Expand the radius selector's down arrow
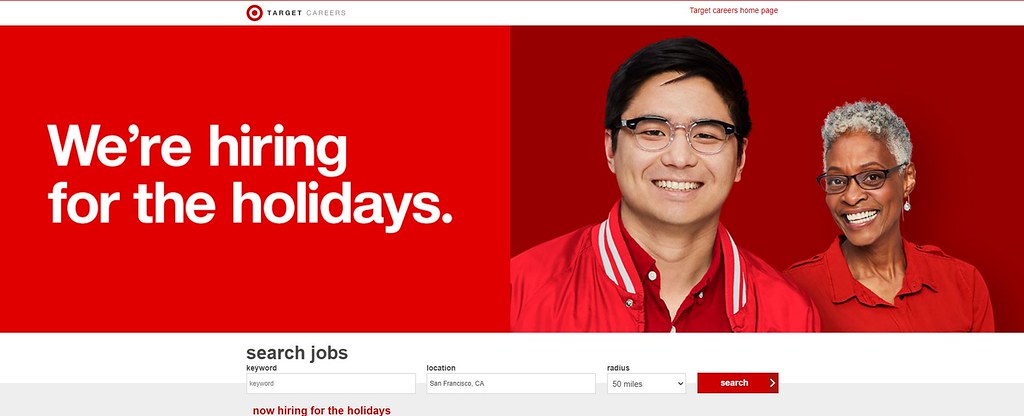1024x416 pixels. (680, 384)
